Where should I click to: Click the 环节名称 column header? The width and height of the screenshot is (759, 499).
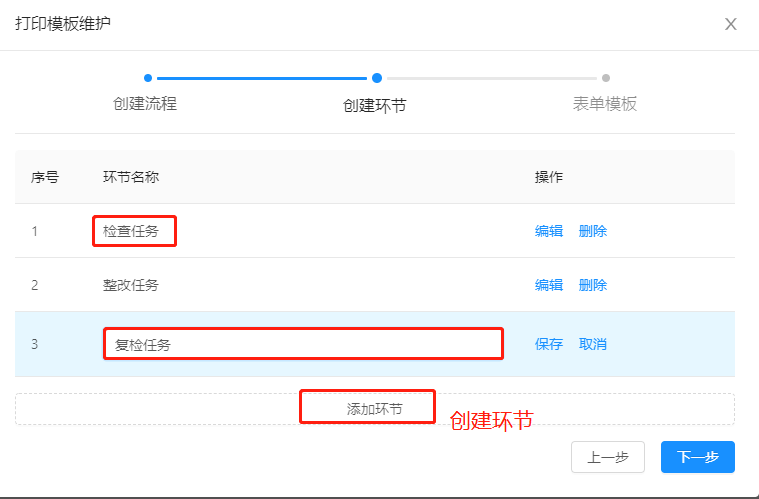point(131,177)
